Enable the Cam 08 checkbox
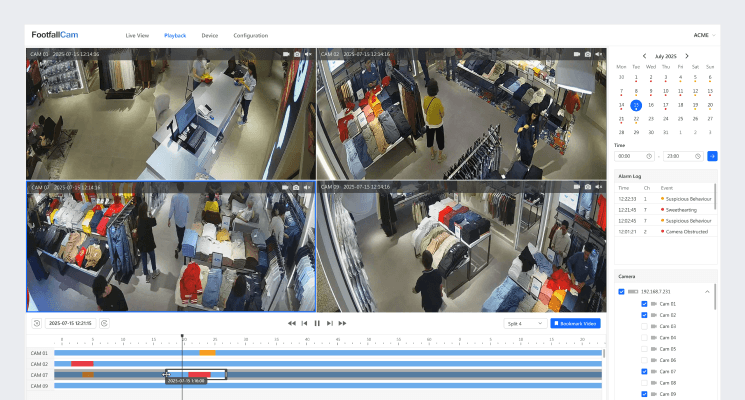Screen dimensions: 745x400 tap(644, 383)
